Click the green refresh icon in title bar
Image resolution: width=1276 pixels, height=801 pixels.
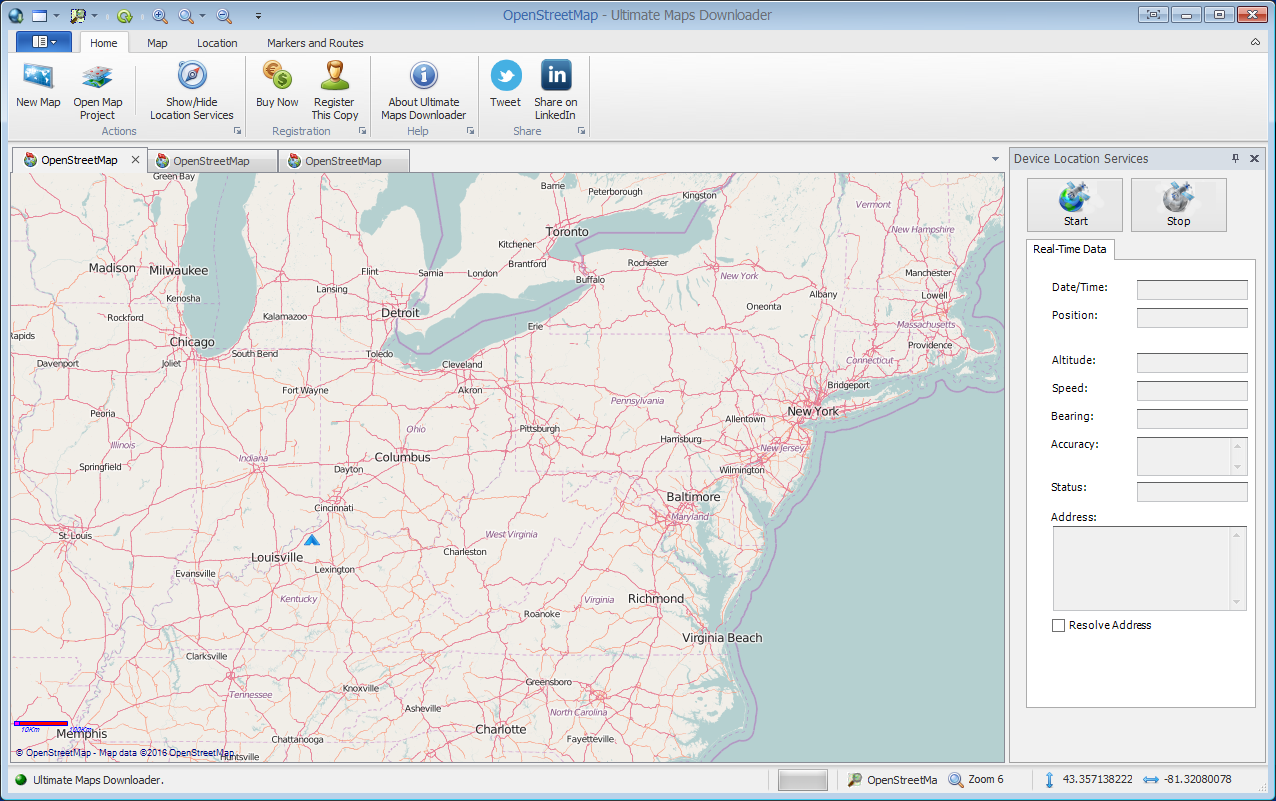pos(124,16)
